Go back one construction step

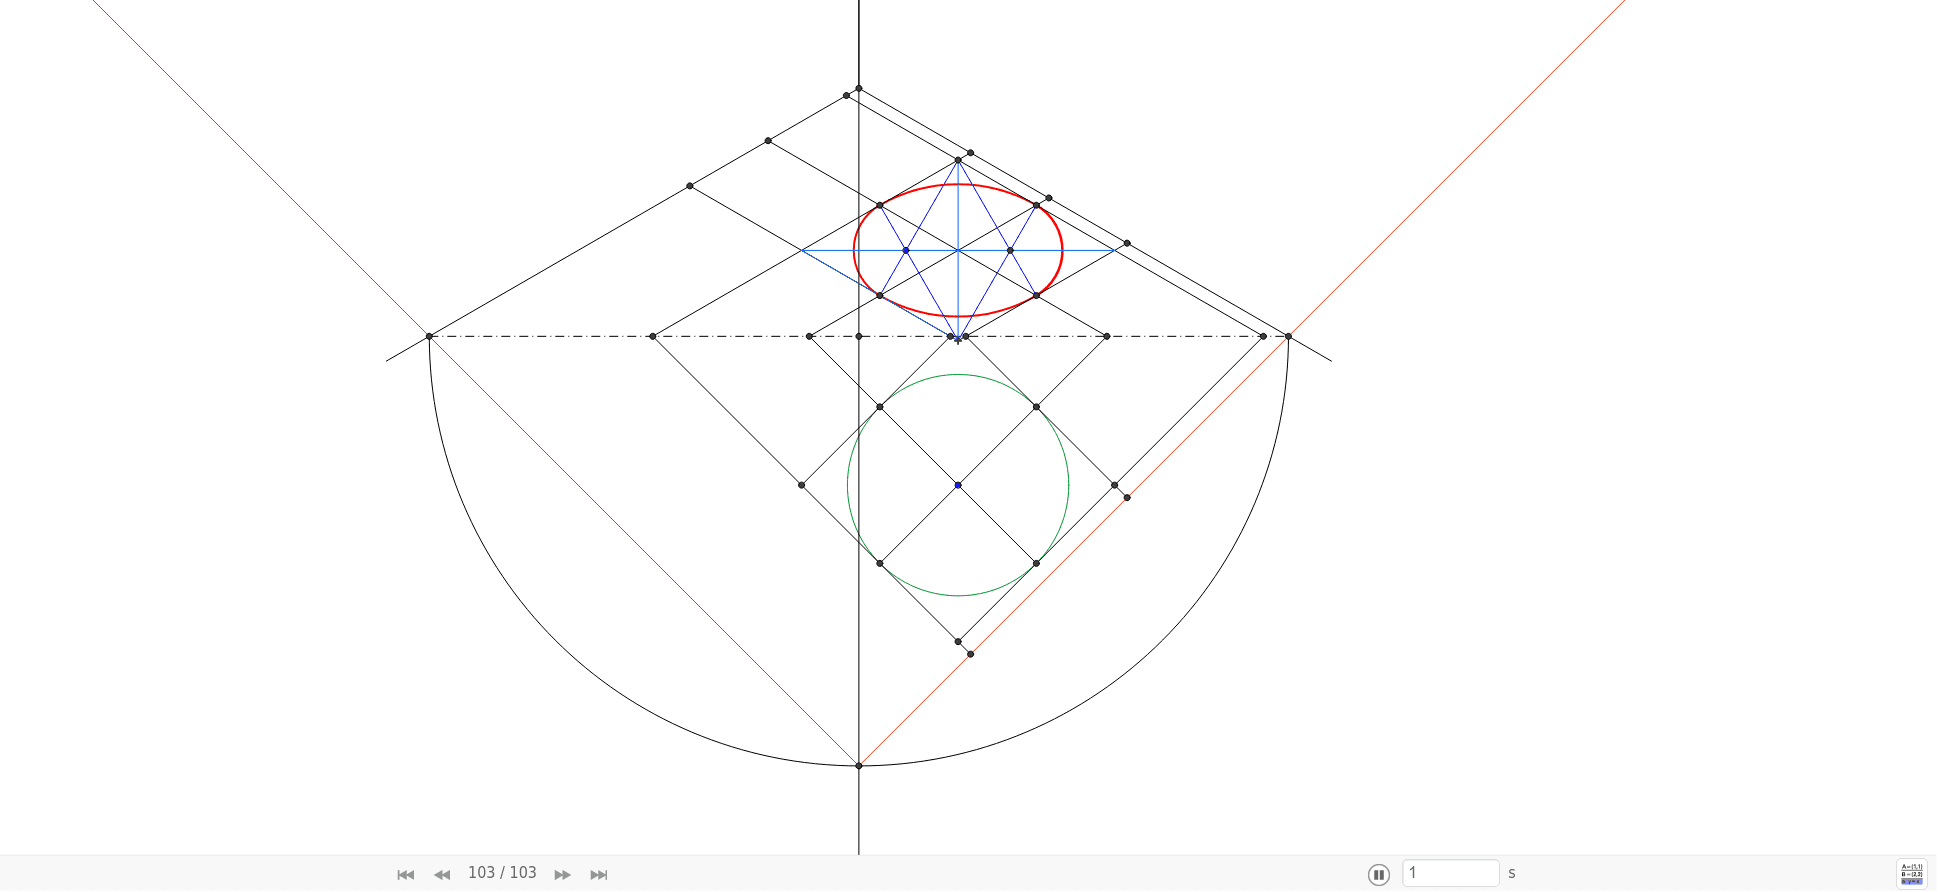pos(442,874)
